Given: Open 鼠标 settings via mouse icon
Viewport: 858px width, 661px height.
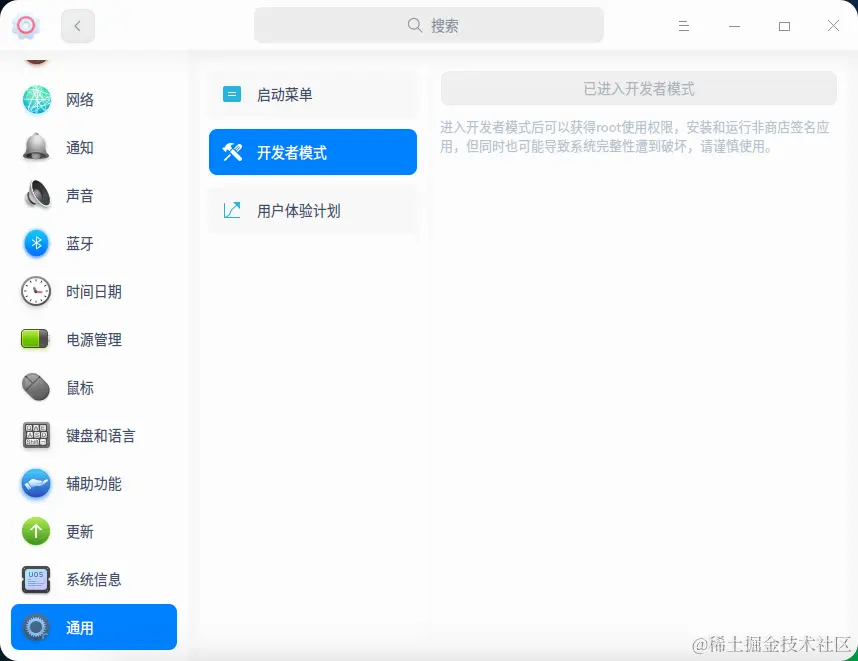Looking at the screenshot, I should [35, 387].
